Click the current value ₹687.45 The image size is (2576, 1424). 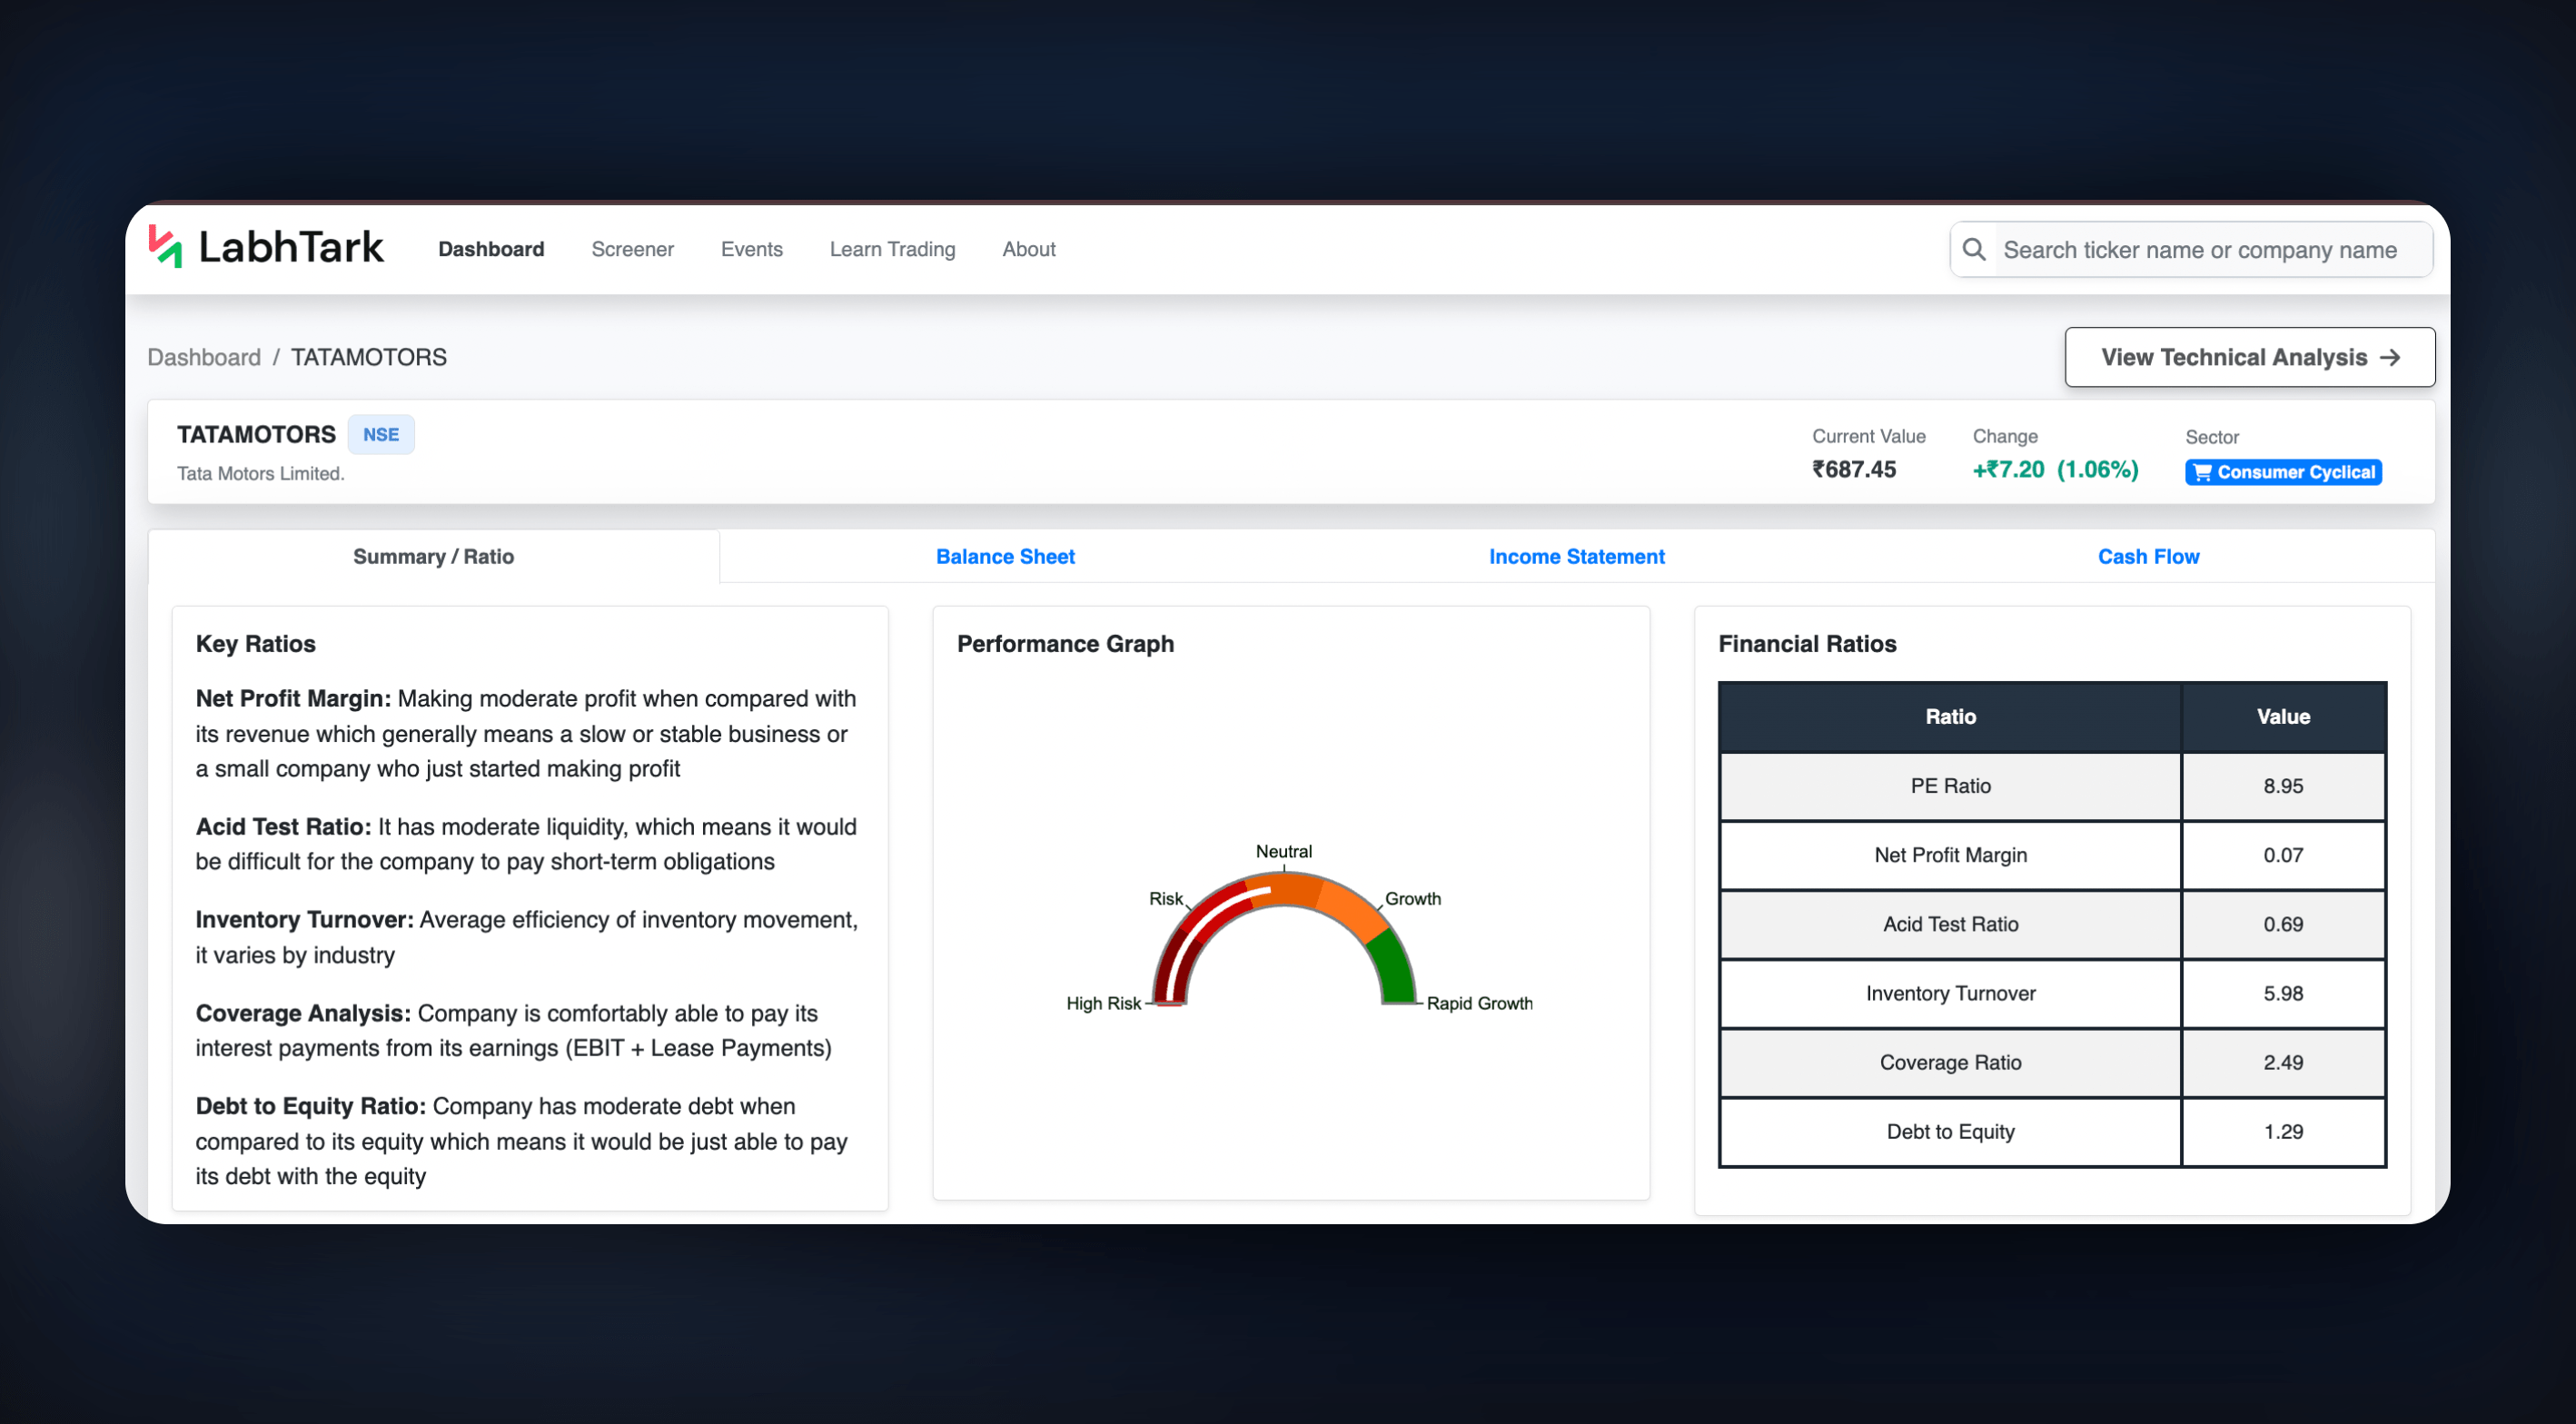coord(1854,469)
